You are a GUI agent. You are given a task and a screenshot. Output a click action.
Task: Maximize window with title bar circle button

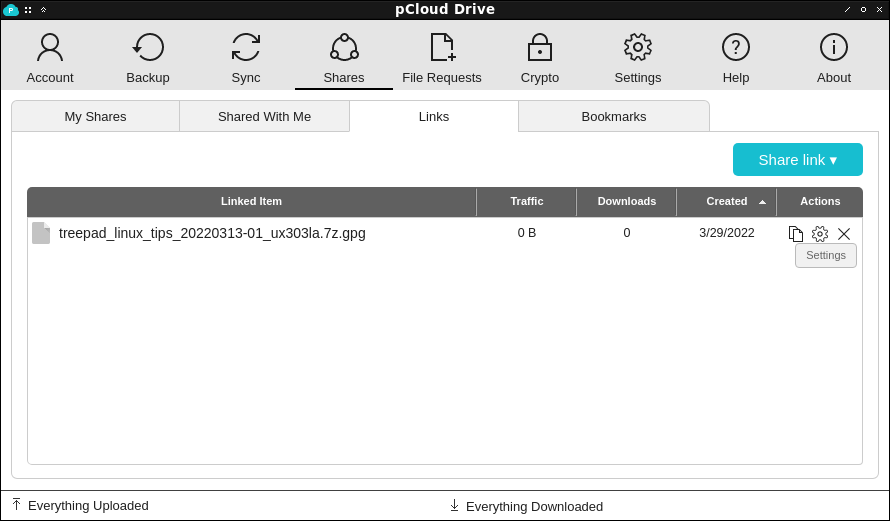(x=863, y=10)
